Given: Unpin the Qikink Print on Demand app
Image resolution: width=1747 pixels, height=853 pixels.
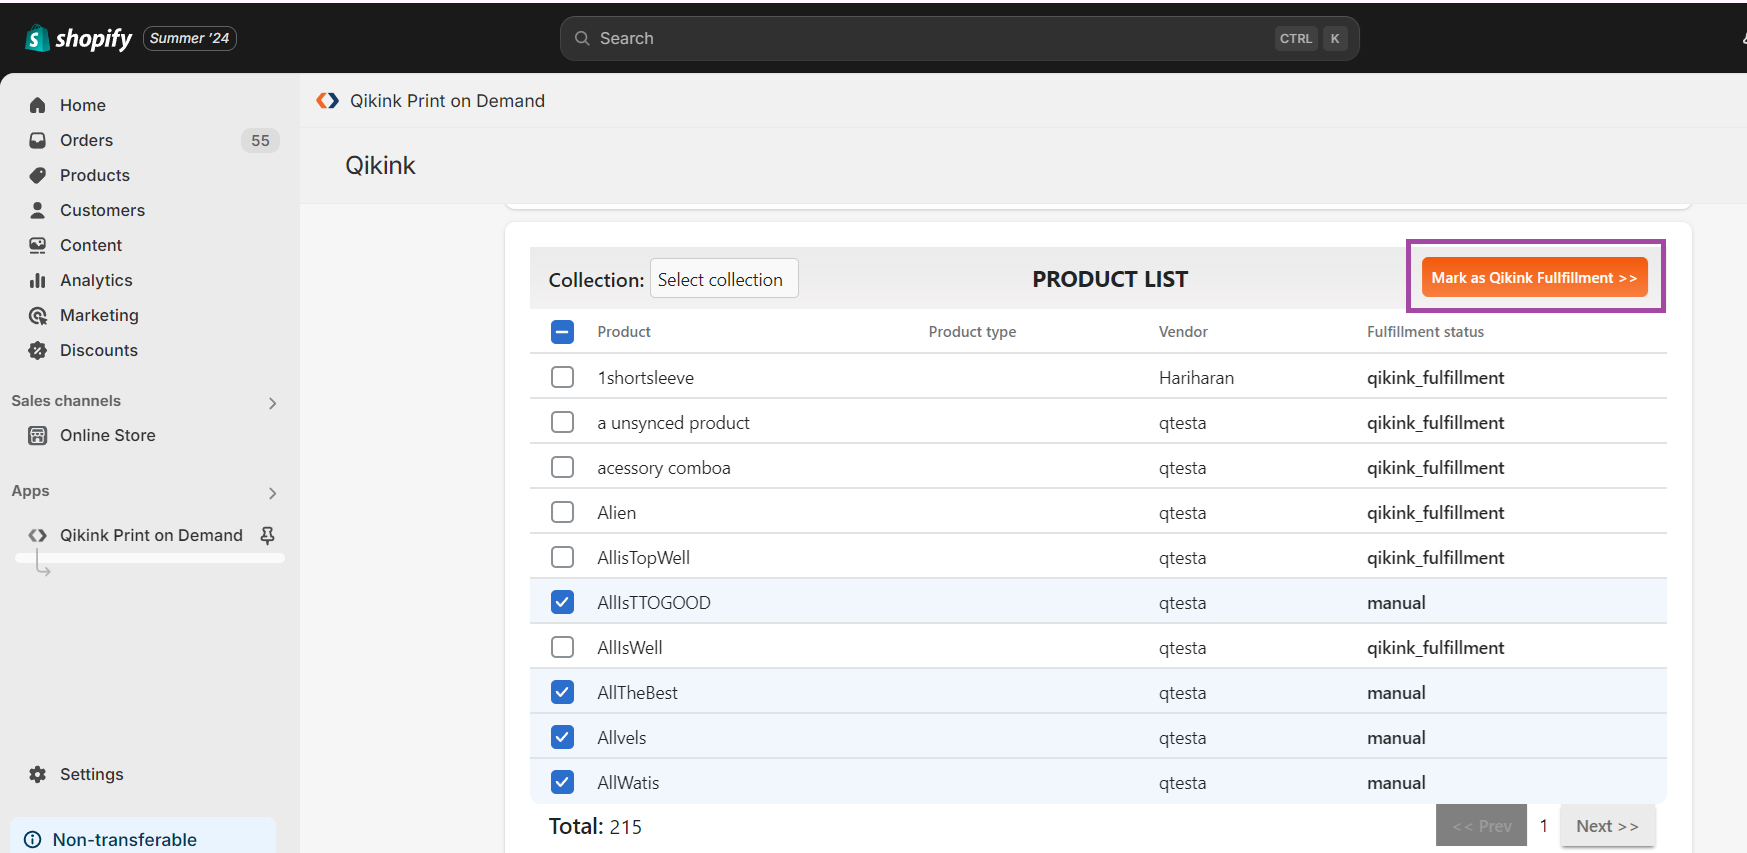Looking at the screenshot, I should tap(267, 535).
